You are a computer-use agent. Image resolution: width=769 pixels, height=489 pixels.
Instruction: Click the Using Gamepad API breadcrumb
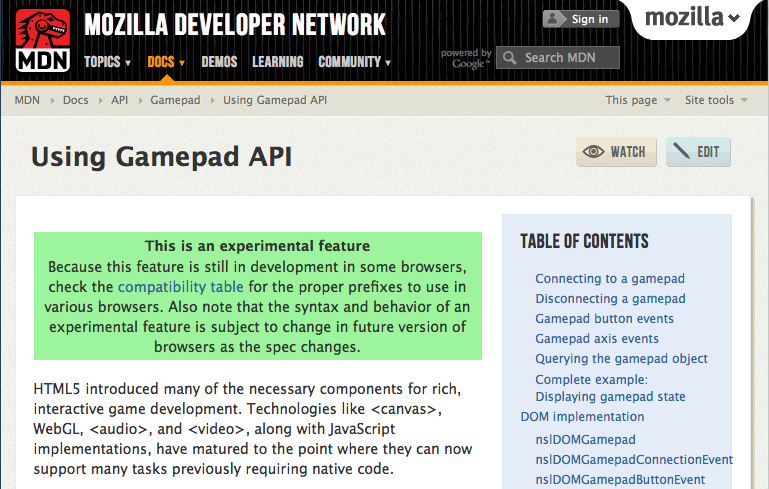pyautogui.click(x=275, y=100)
